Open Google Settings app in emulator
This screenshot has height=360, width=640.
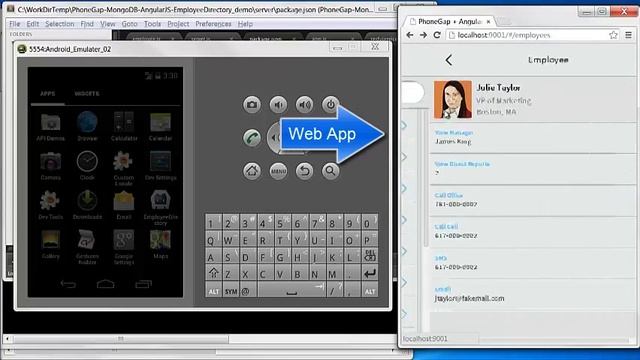point(124,247)
